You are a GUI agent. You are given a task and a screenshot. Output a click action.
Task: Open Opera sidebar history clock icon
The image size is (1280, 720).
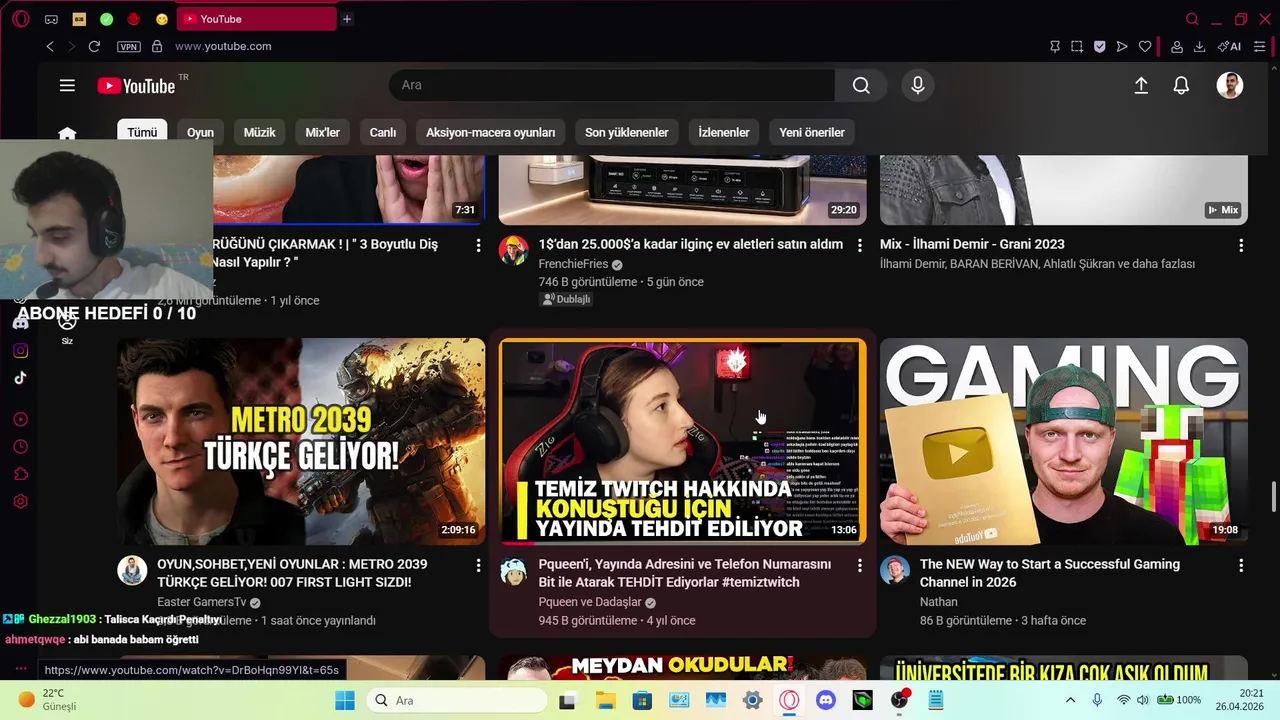pos(20,447)
